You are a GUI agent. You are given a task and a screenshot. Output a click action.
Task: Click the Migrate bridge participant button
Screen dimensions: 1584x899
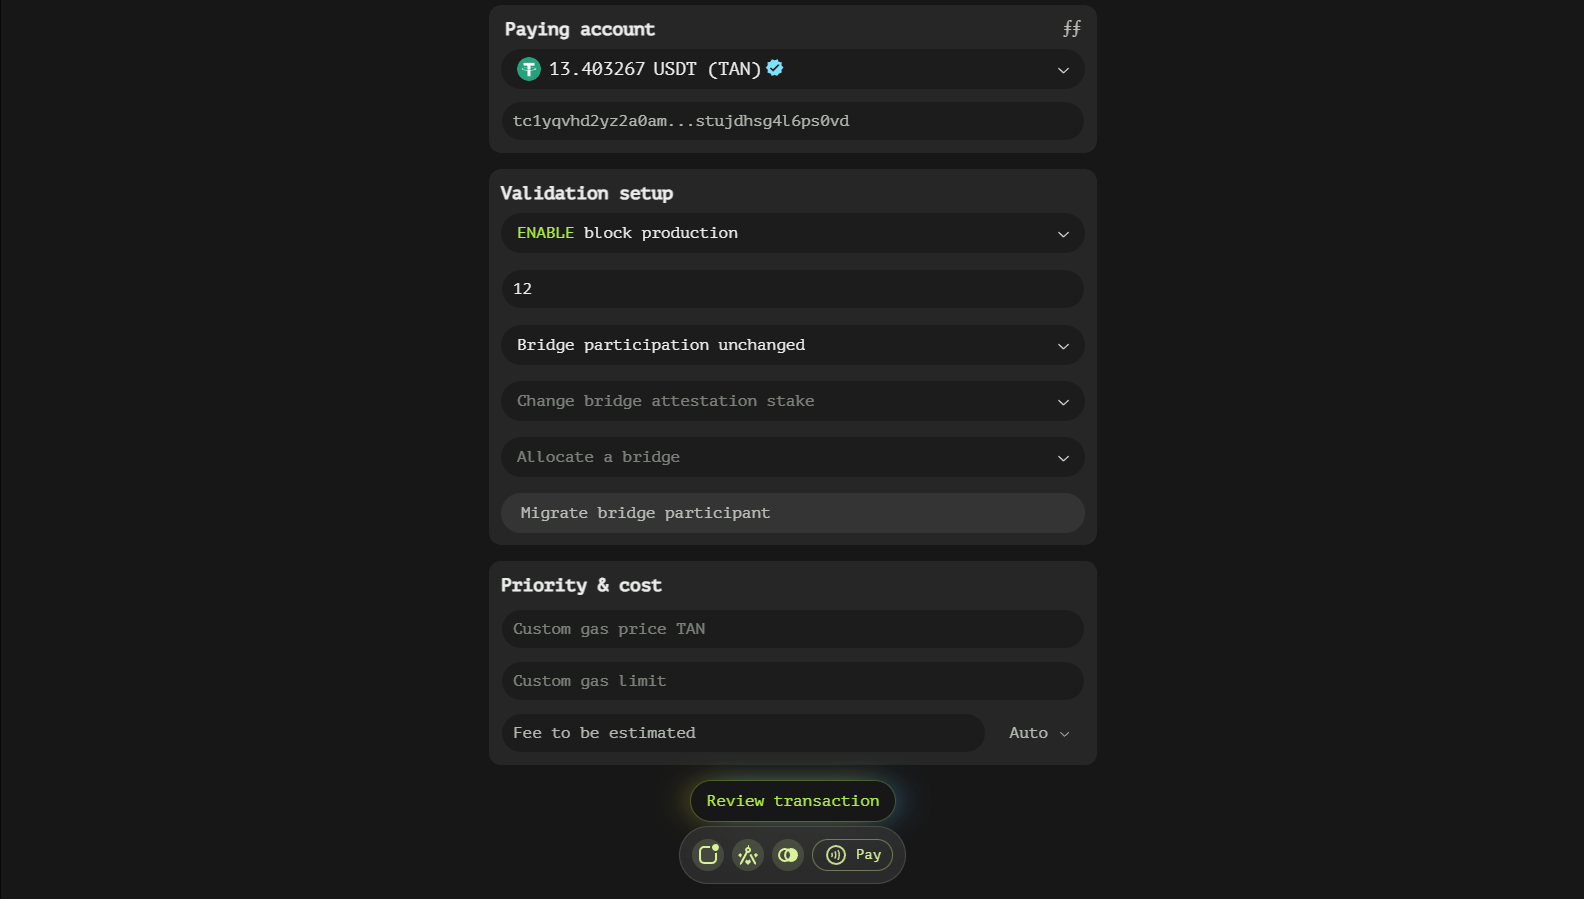coord(792,513)
